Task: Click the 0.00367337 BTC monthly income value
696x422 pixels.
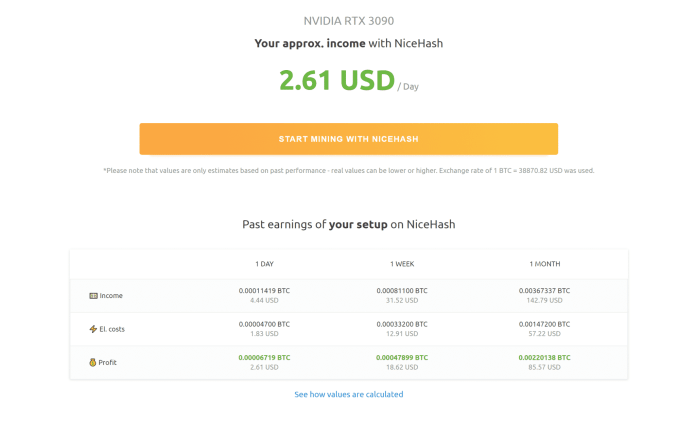Action: coord(545,291)
